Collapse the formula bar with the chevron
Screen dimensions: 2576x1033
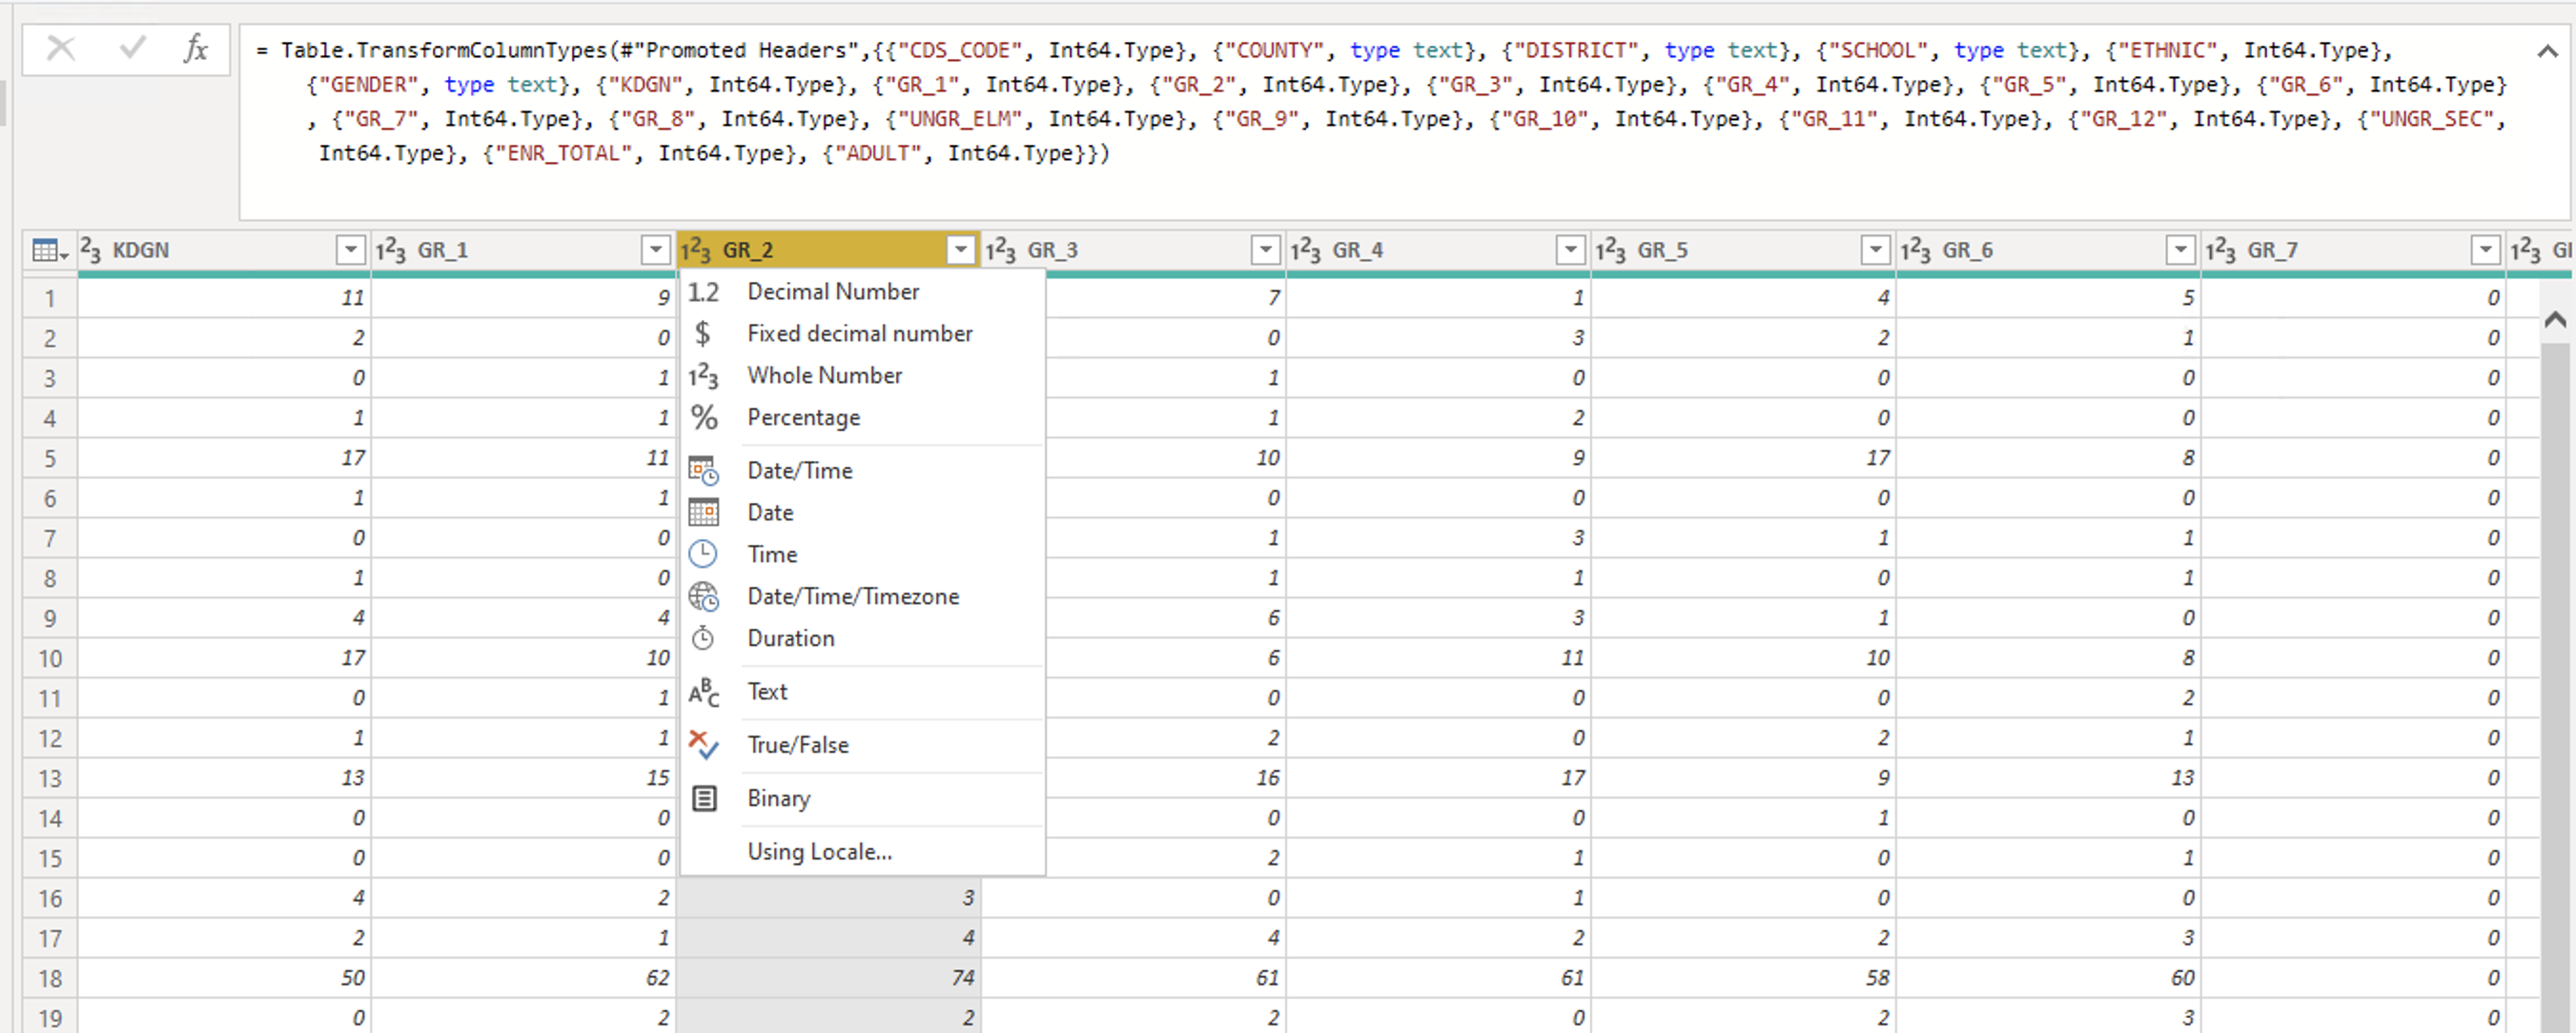pos(2547,51)
